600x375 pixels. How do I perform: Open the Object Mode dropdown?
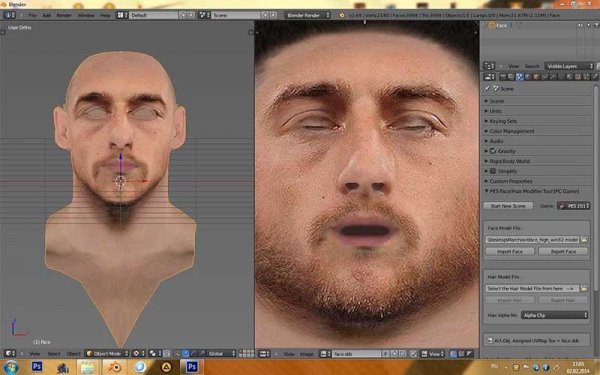pos(107,354)
